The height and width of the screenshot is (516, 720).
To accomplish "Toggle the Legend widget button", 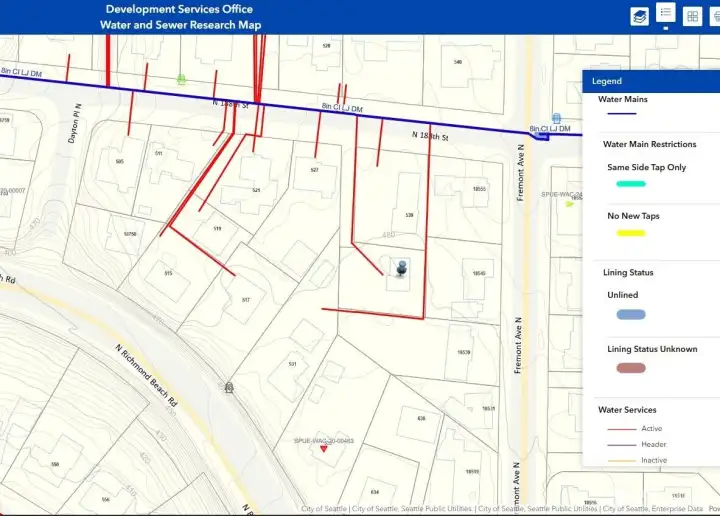I will [665, 14].
